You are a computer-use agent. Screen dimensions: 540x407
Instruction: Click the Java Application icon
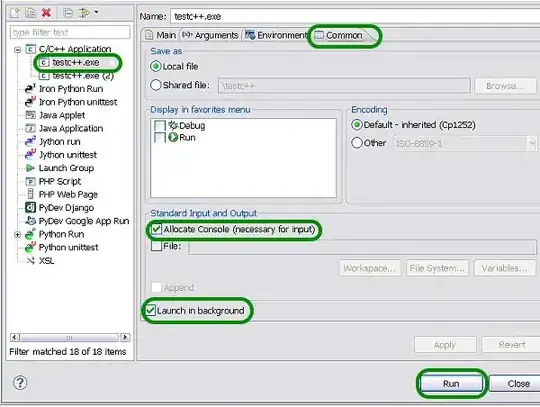click(x=30, y=128)
